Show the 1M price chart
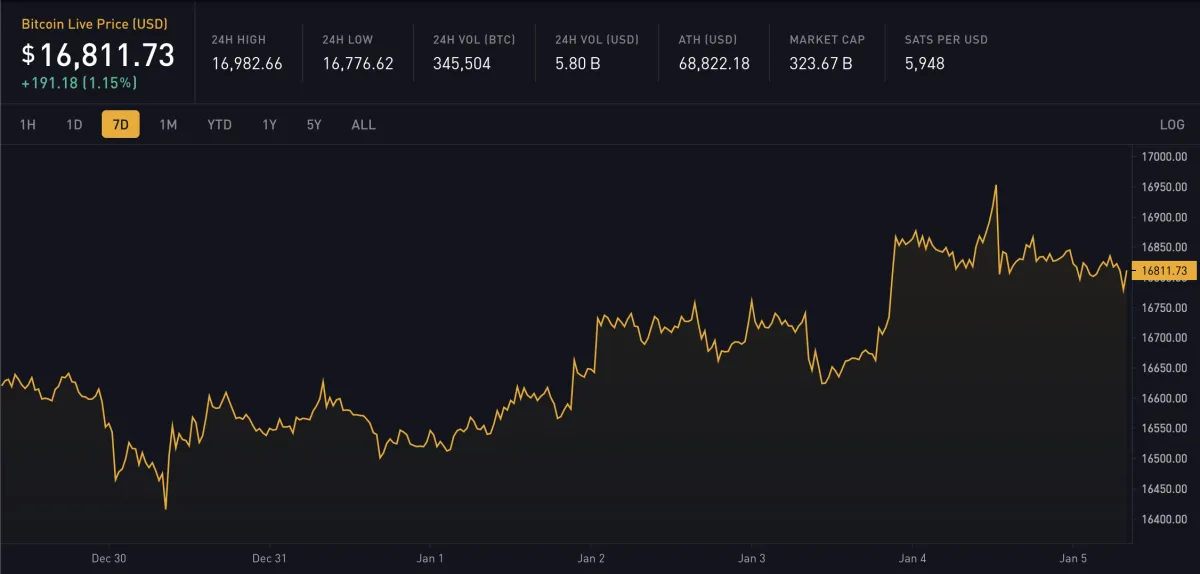This screenshot has width=1200, height=574. point(168,125)
